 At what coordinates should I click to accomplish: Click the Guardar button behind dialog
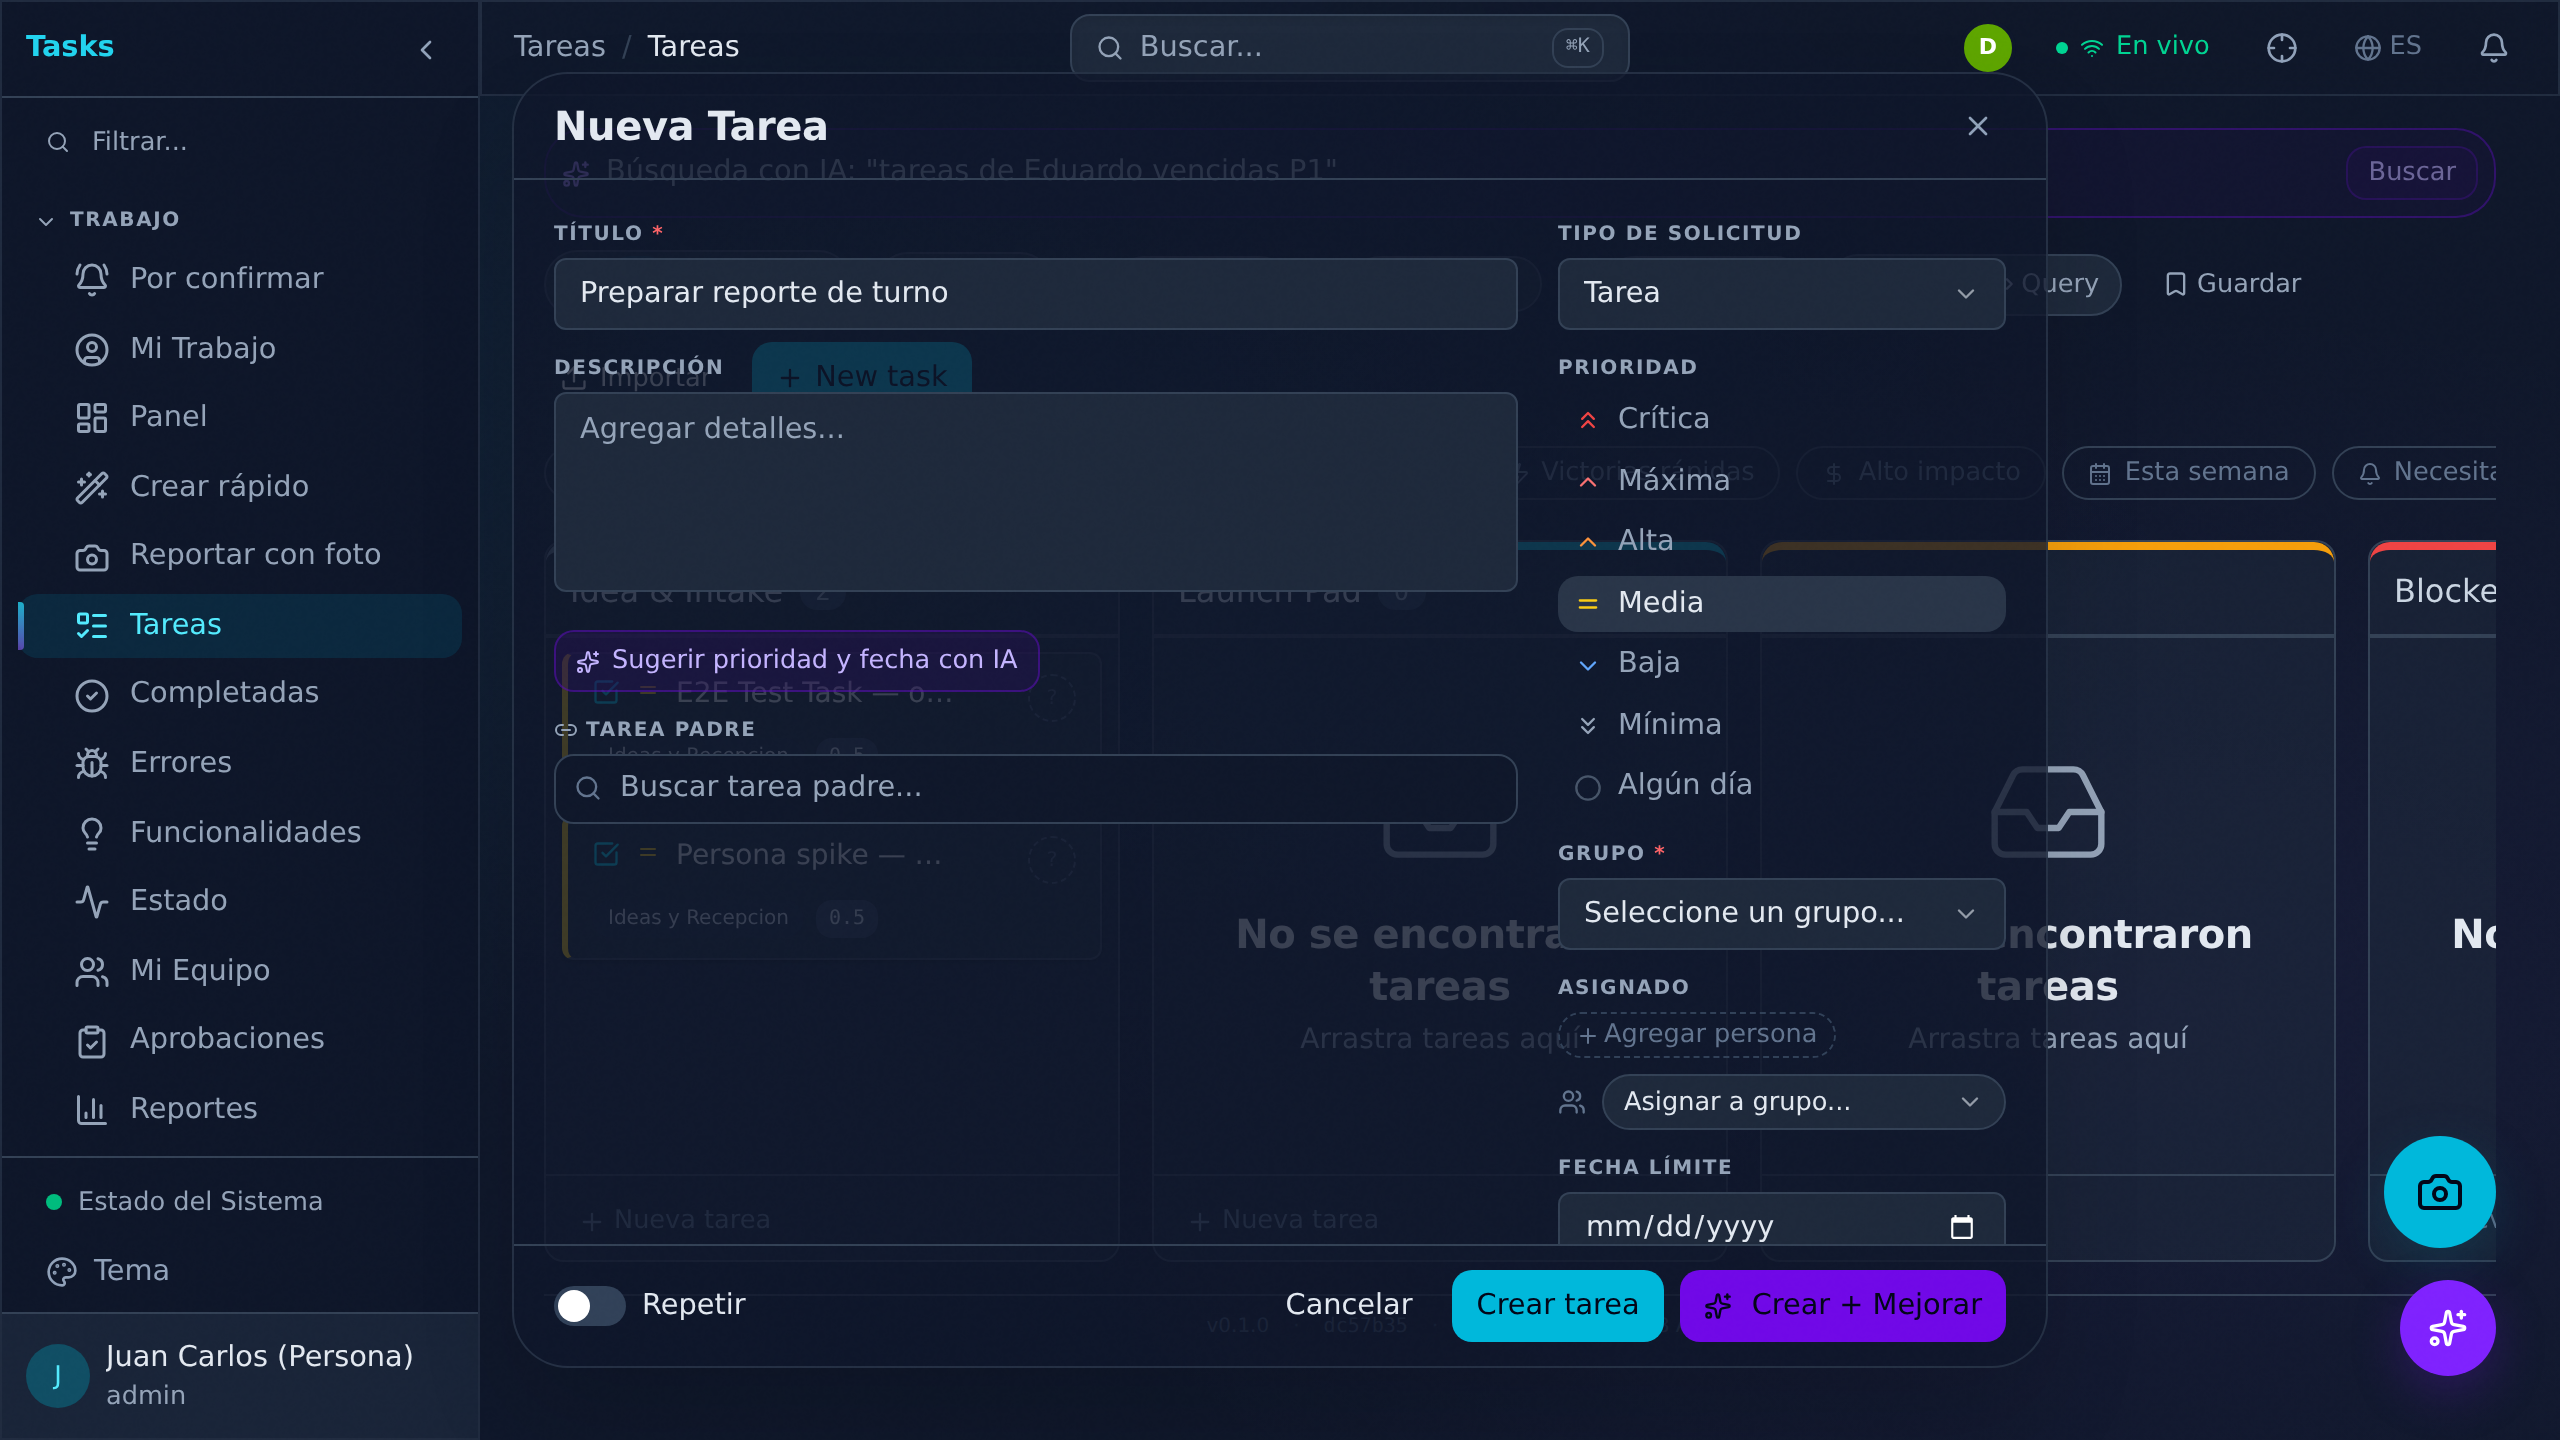tap(2232, 284)
